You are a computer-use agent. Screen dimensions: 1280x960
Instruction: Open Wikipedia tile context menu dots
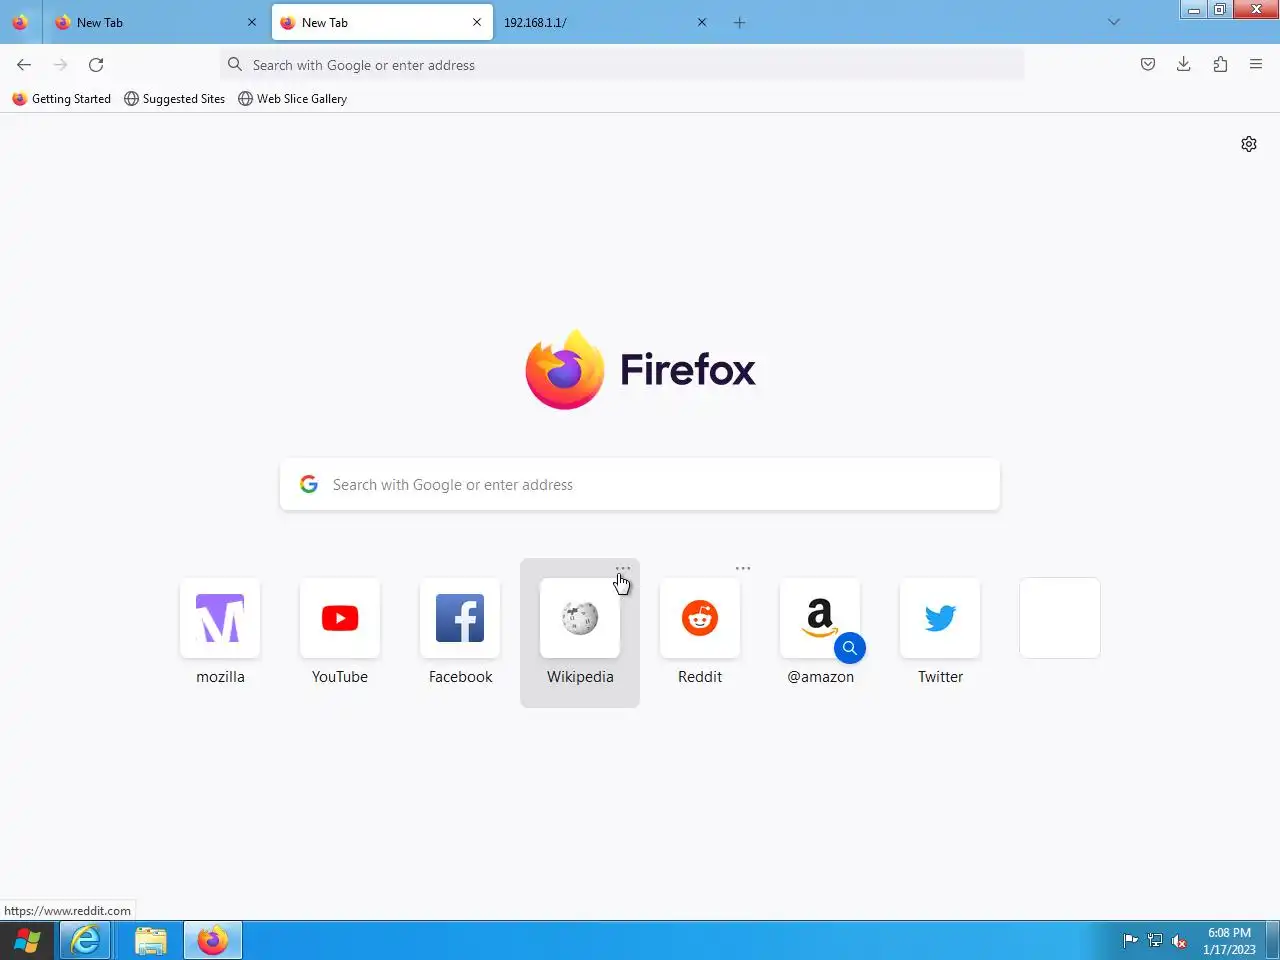point(623,568)
